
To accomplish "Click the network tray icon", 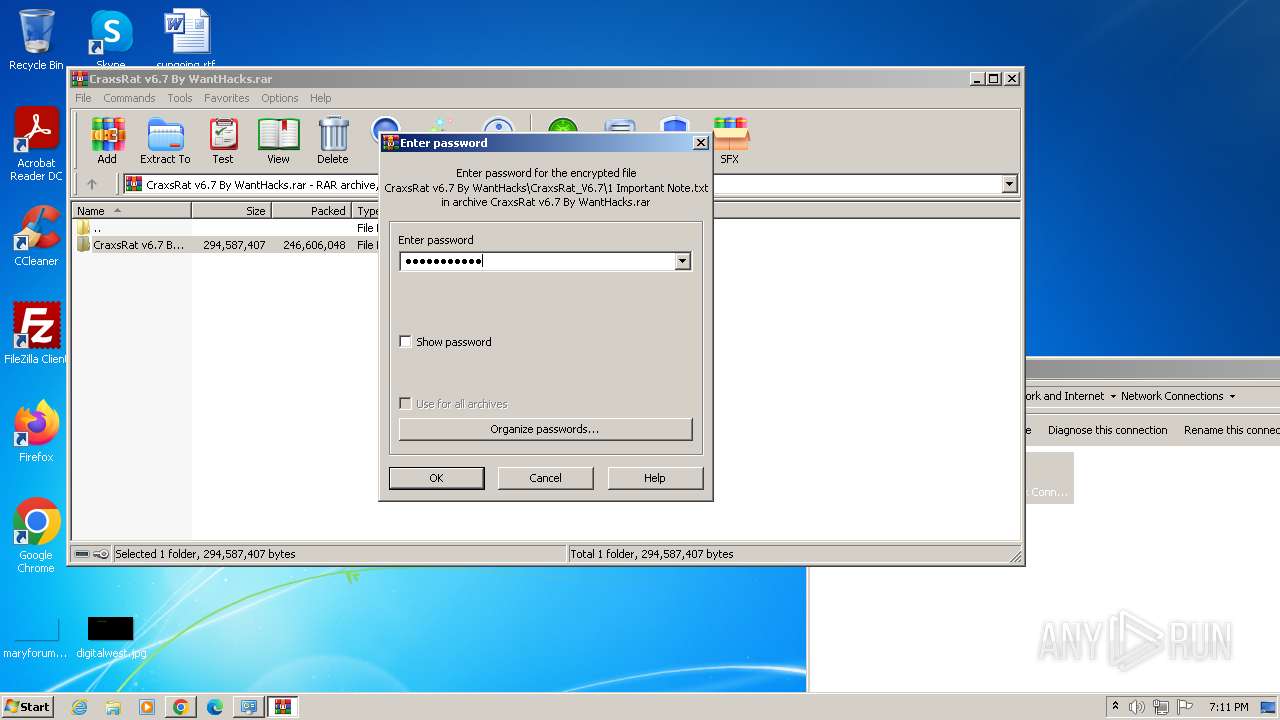I will tap(1161, 707).
